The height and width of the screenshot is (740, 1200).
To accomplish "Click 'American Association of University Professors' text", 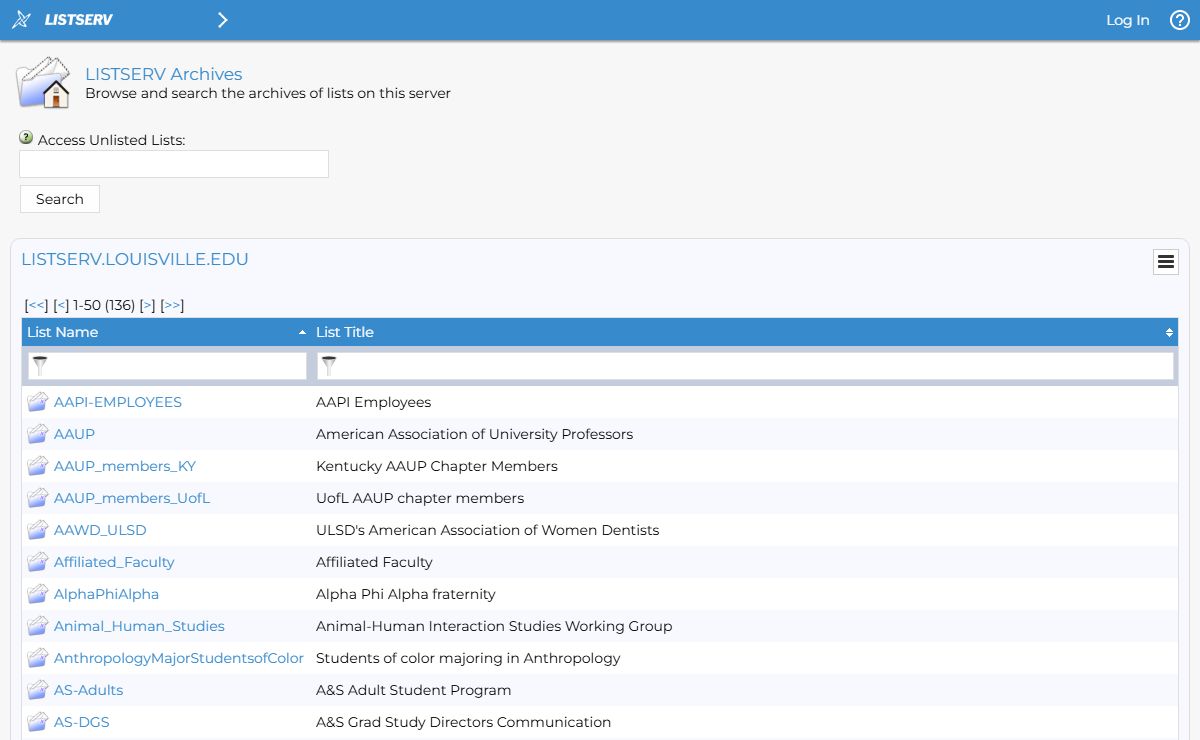I will (474, 434).
